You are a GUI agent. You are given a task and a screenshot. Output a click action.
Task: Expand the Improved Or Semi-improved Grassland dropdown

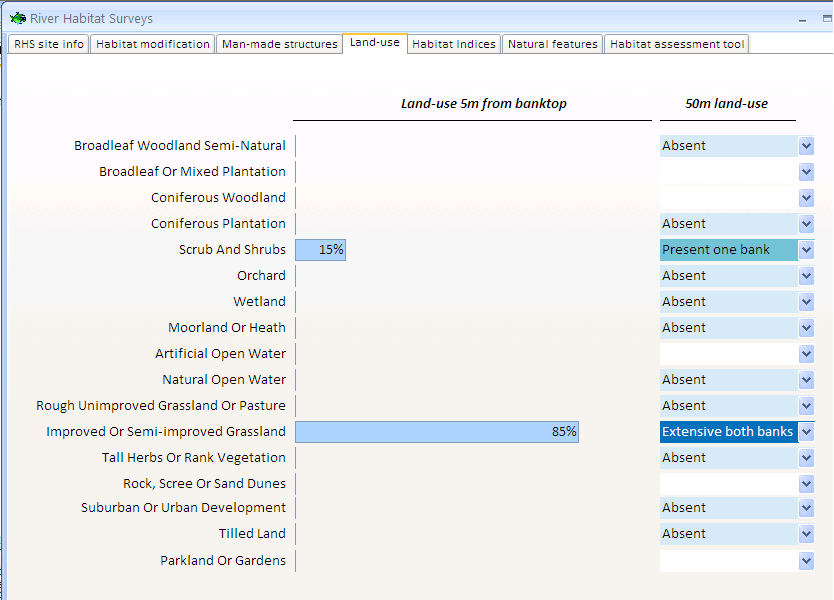pos(806,432)
